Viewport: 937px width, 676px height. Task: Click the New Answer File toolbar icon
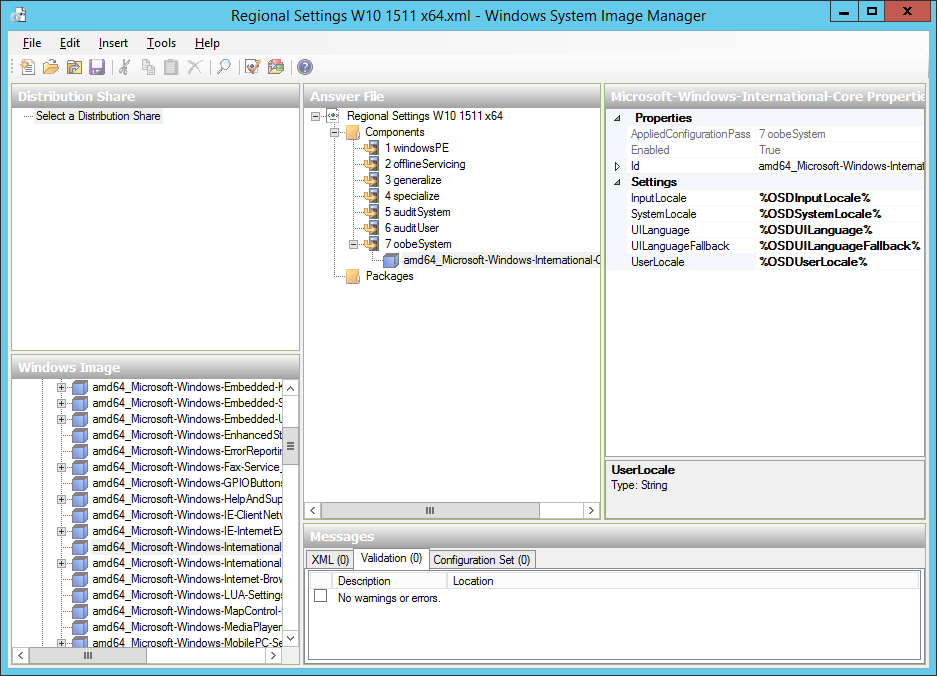point(27,67)
